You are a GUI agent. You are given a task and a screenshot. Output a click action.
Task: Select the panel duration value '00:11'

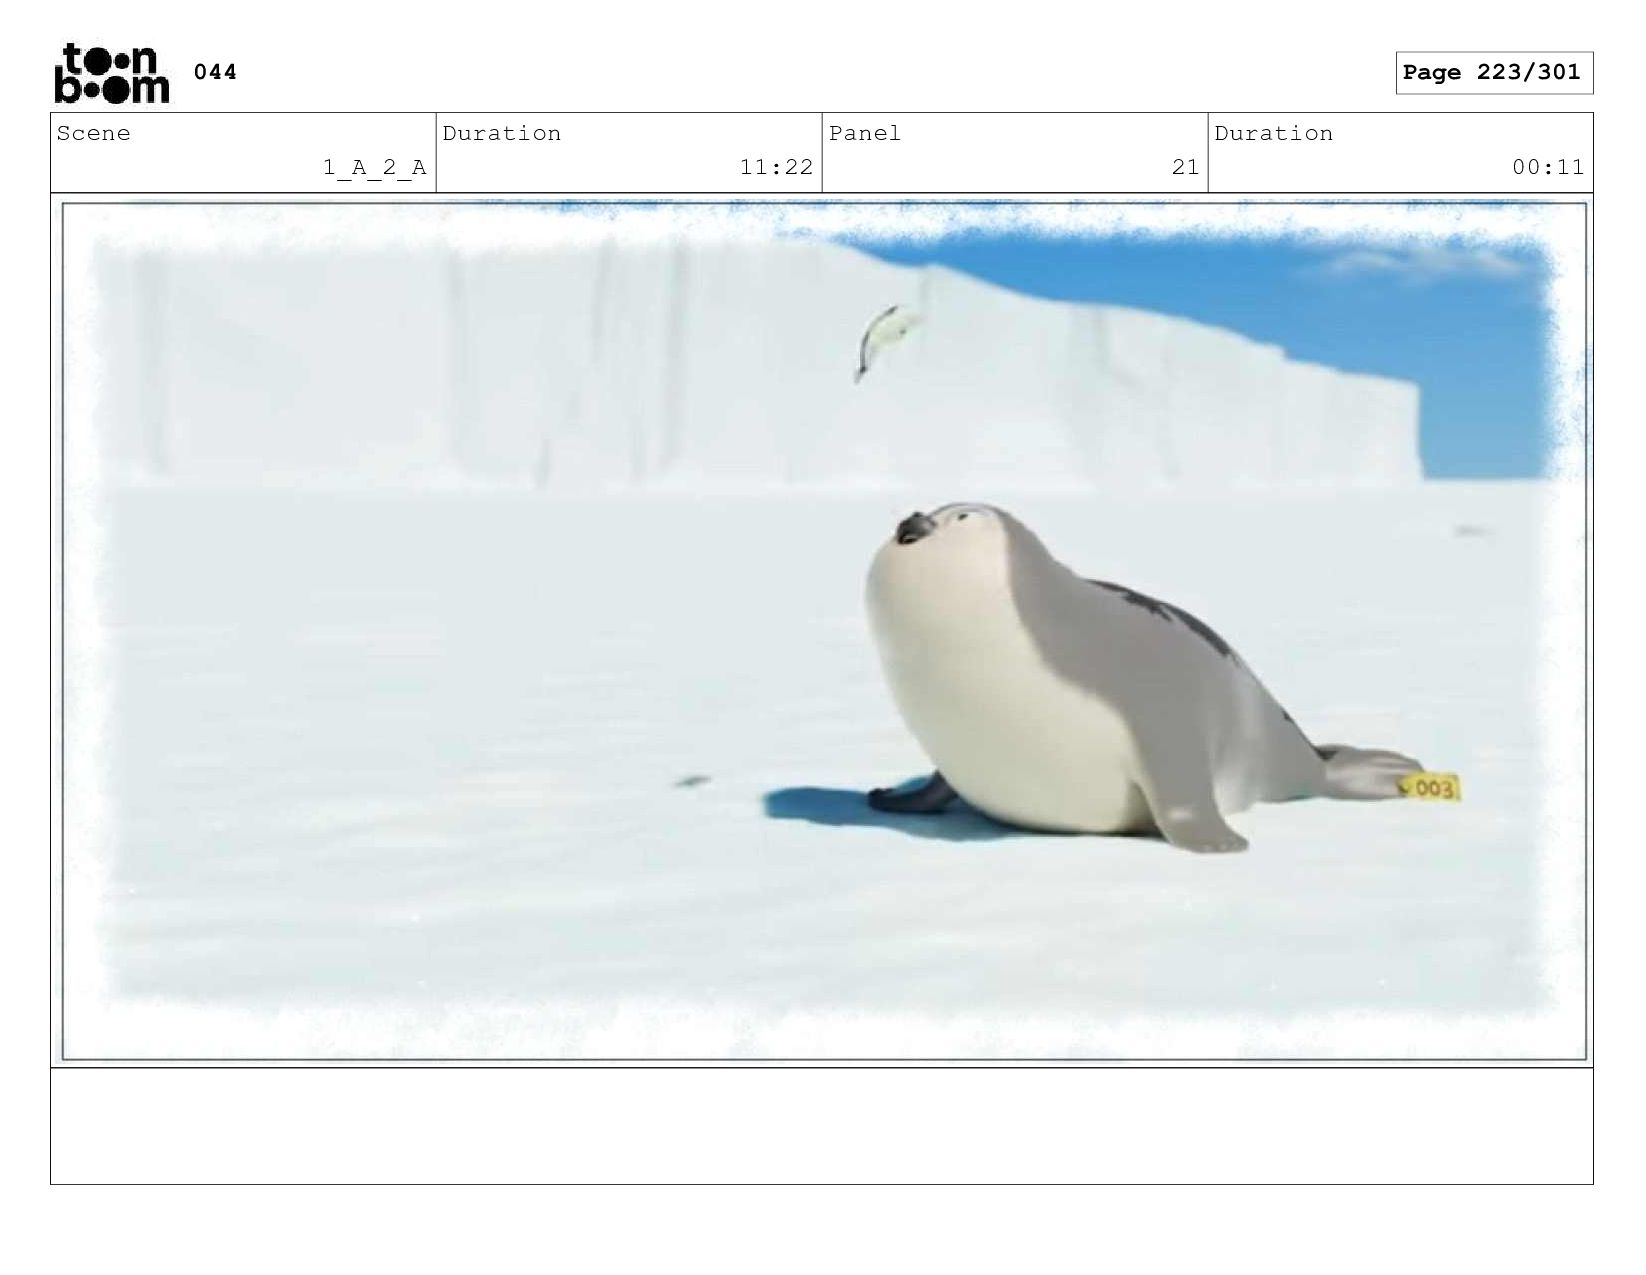1548,167
